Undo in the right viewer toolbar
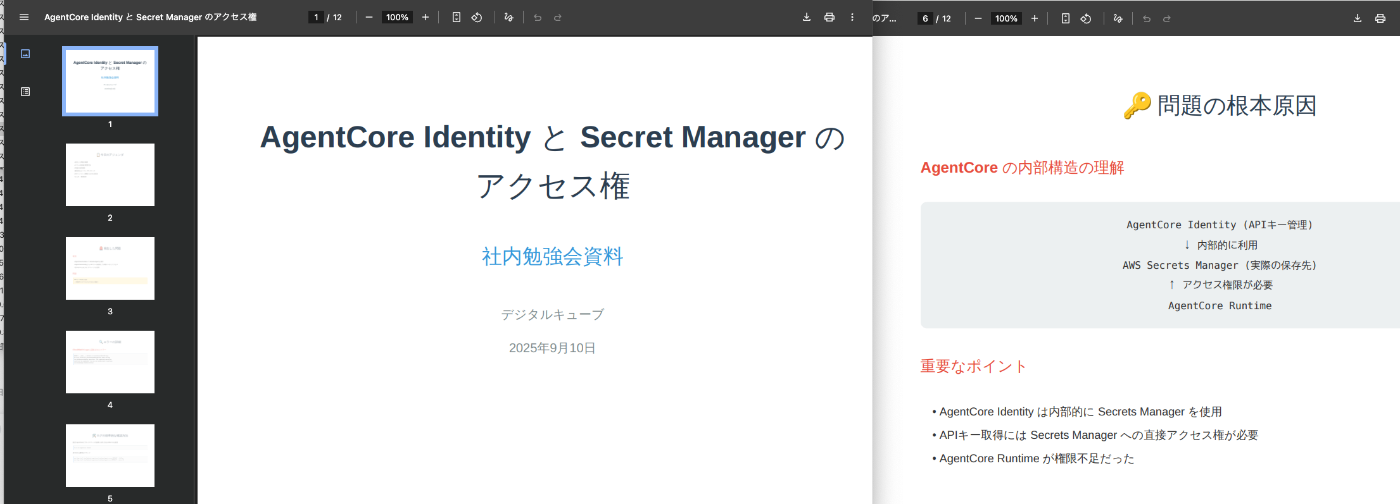The height and width of the screenshot is (504, 1400). click(x=1146, y=18)
